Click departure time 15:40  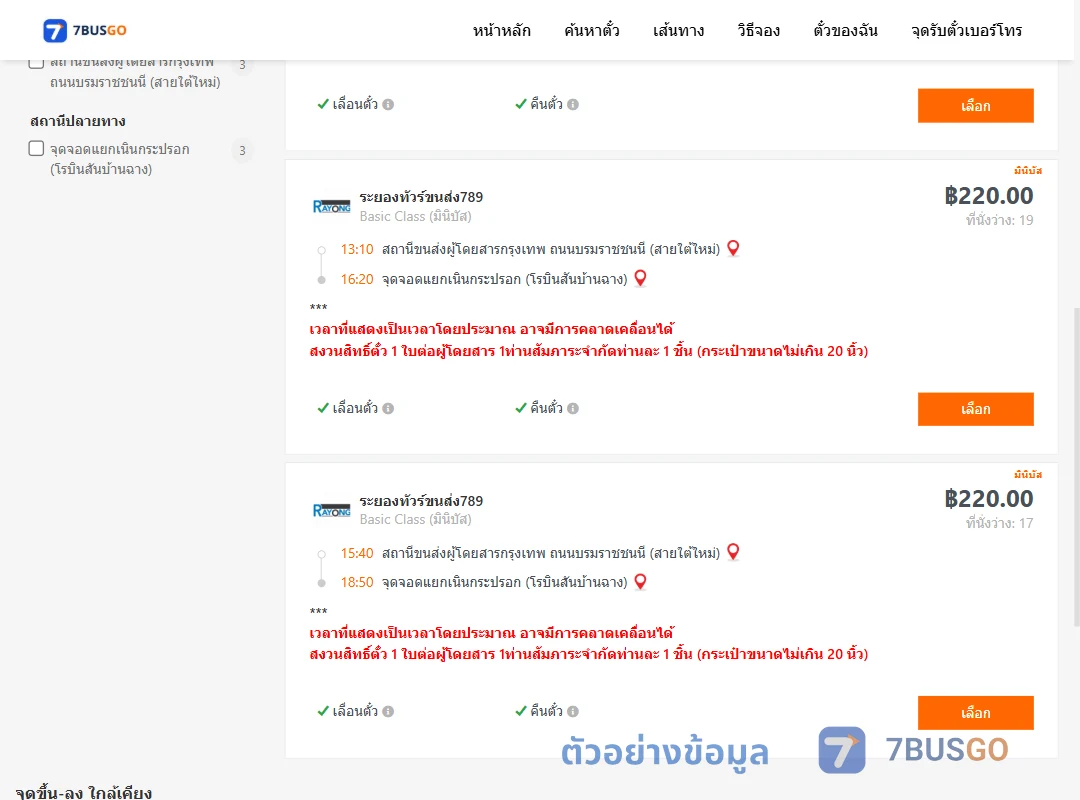(x=357, y=553)
